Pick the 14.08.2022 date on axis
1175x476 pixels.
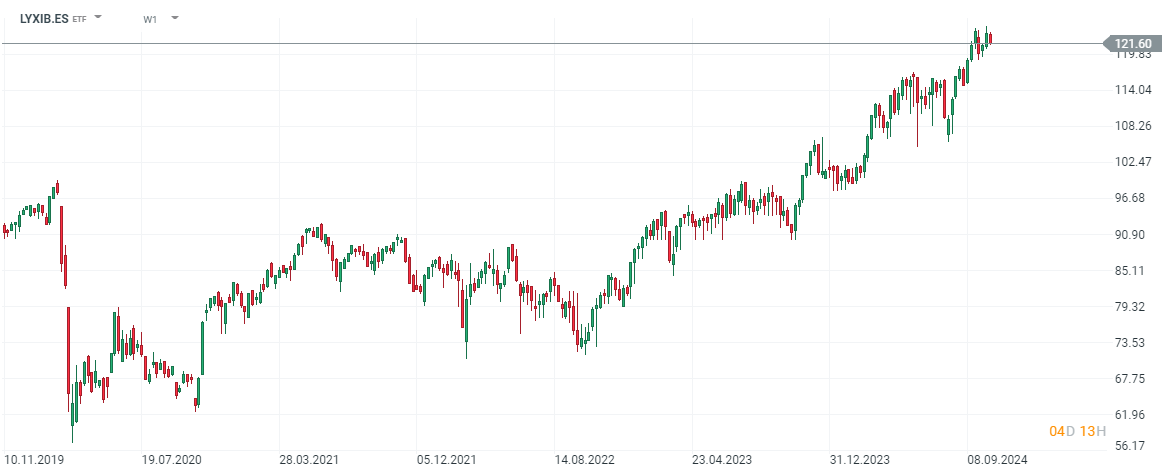584,461
